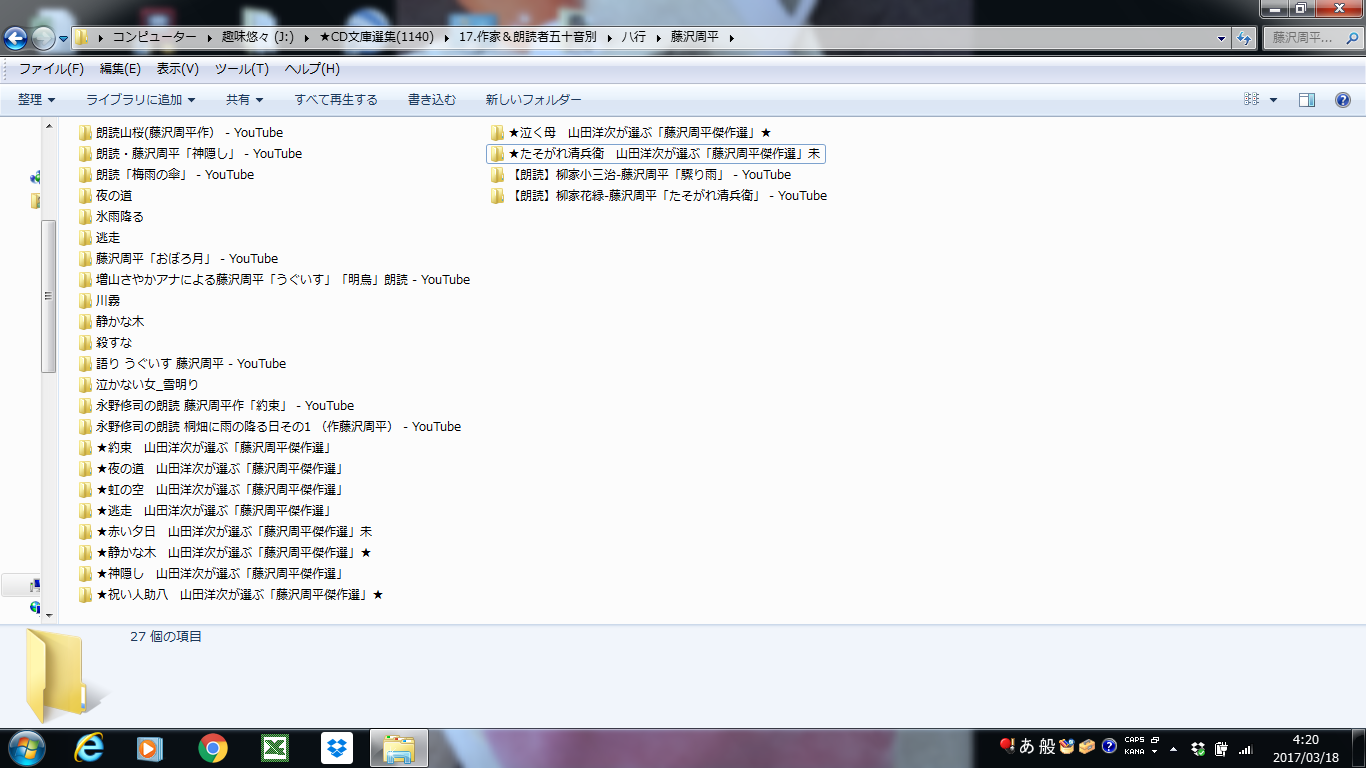Toggle IME conversion mode 般

coord(1047,746)
